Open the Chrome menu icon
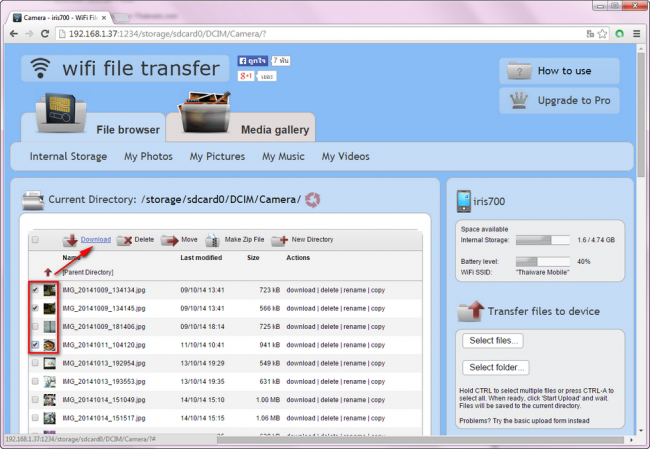Screen dimensions: 650x449 [637, 34]
